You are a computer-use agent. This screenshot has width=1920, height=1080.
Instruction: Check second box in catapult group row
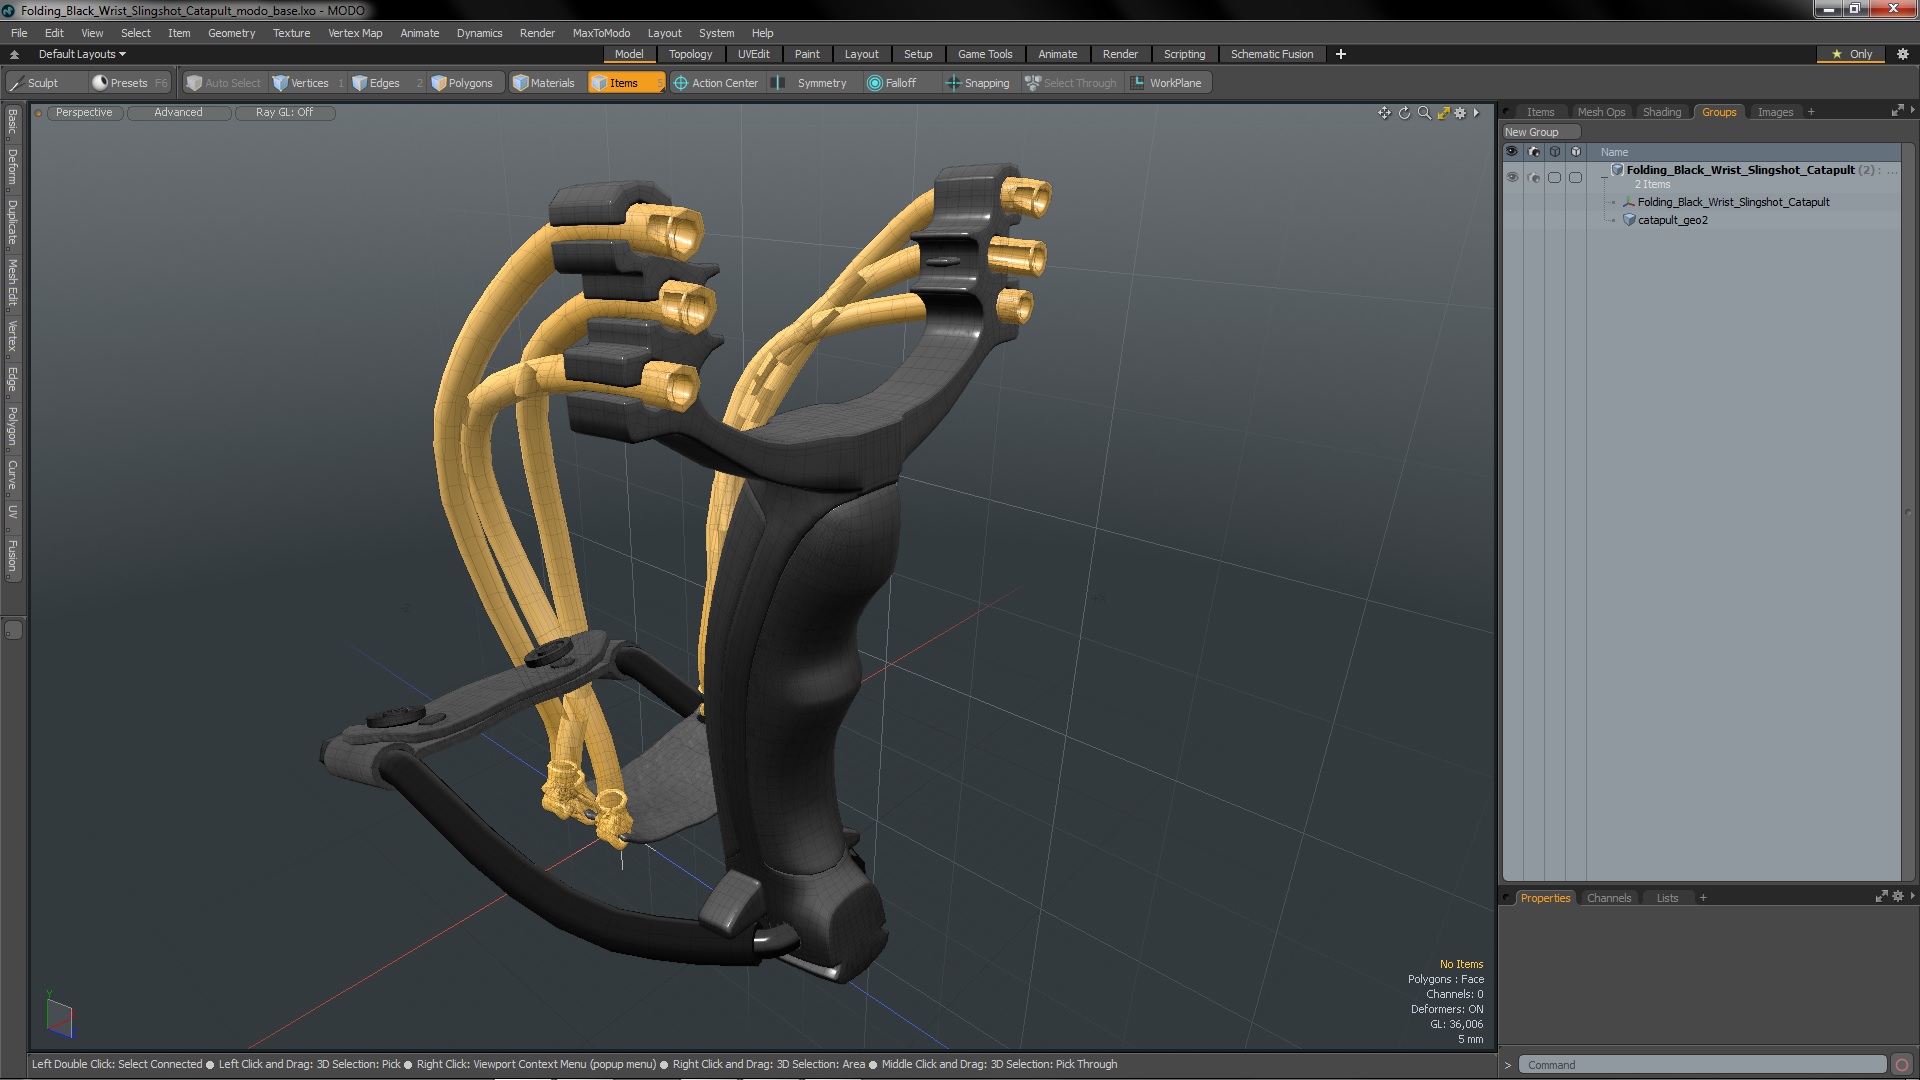click(x=1576, y=177)
